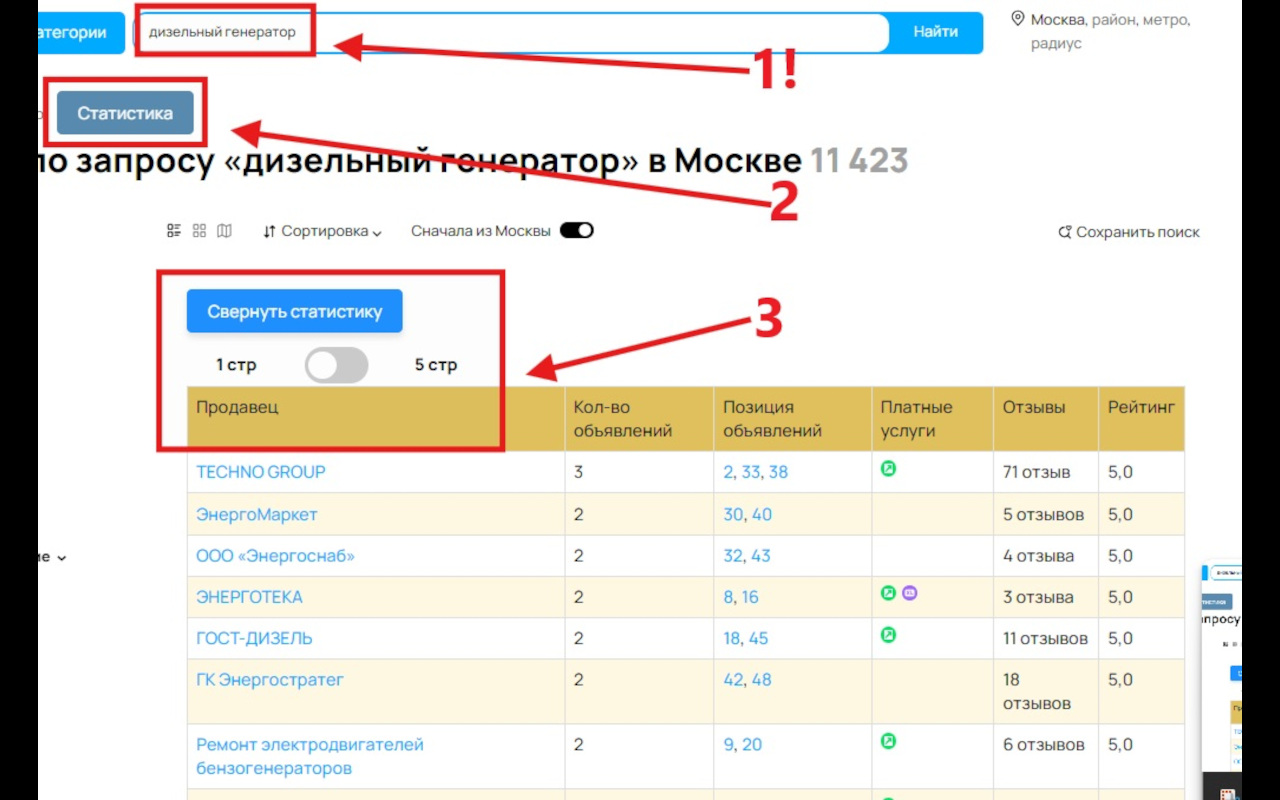Click the Позиция объявлений column header
This screenshot has height=800, width=1280.
pyautogui.click(x=793, y=419)
